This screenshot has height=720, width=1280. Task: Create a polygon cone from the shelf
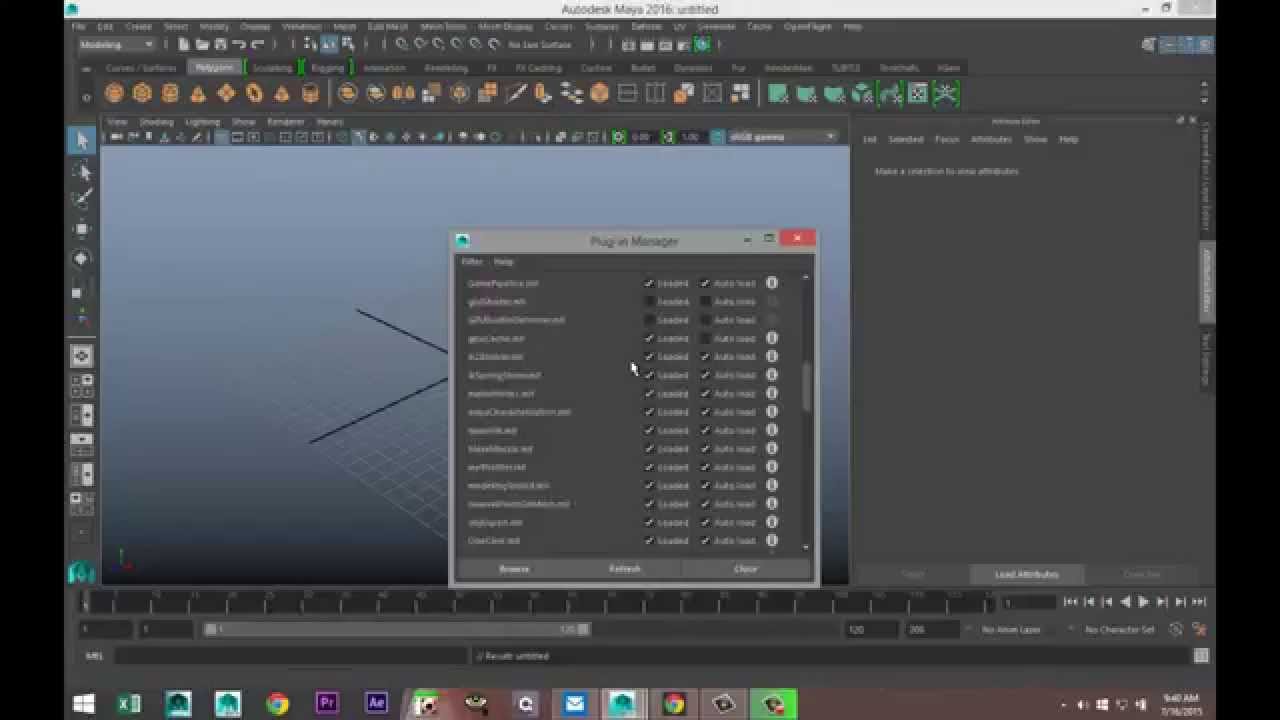pos(198,93)
